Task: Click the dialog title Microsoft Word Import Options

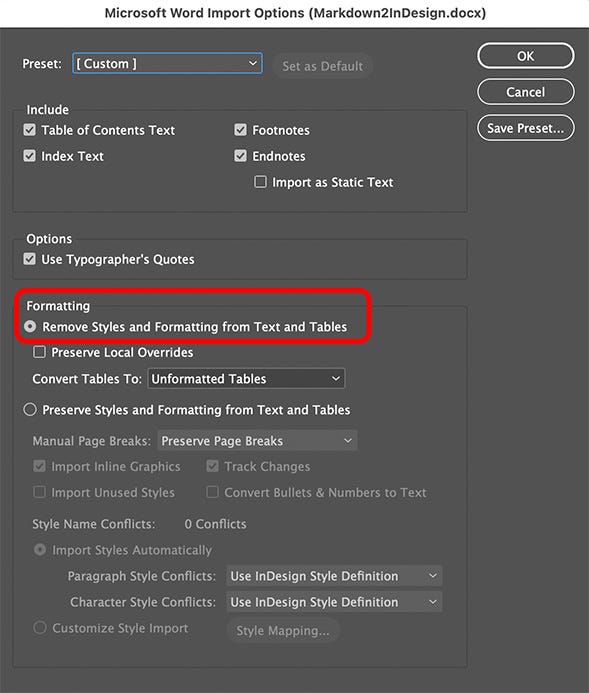Action: point(295,13)
